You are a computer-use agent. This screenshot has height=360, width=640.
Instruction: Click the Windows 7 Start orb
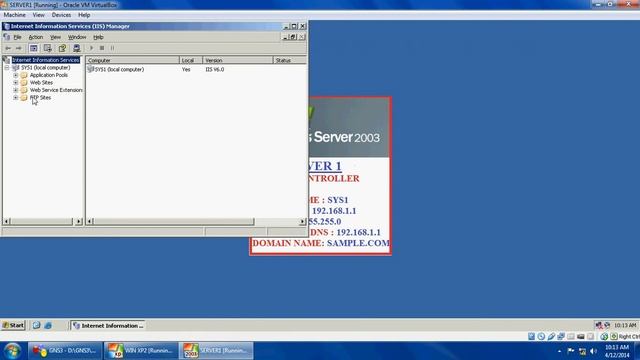12,351
